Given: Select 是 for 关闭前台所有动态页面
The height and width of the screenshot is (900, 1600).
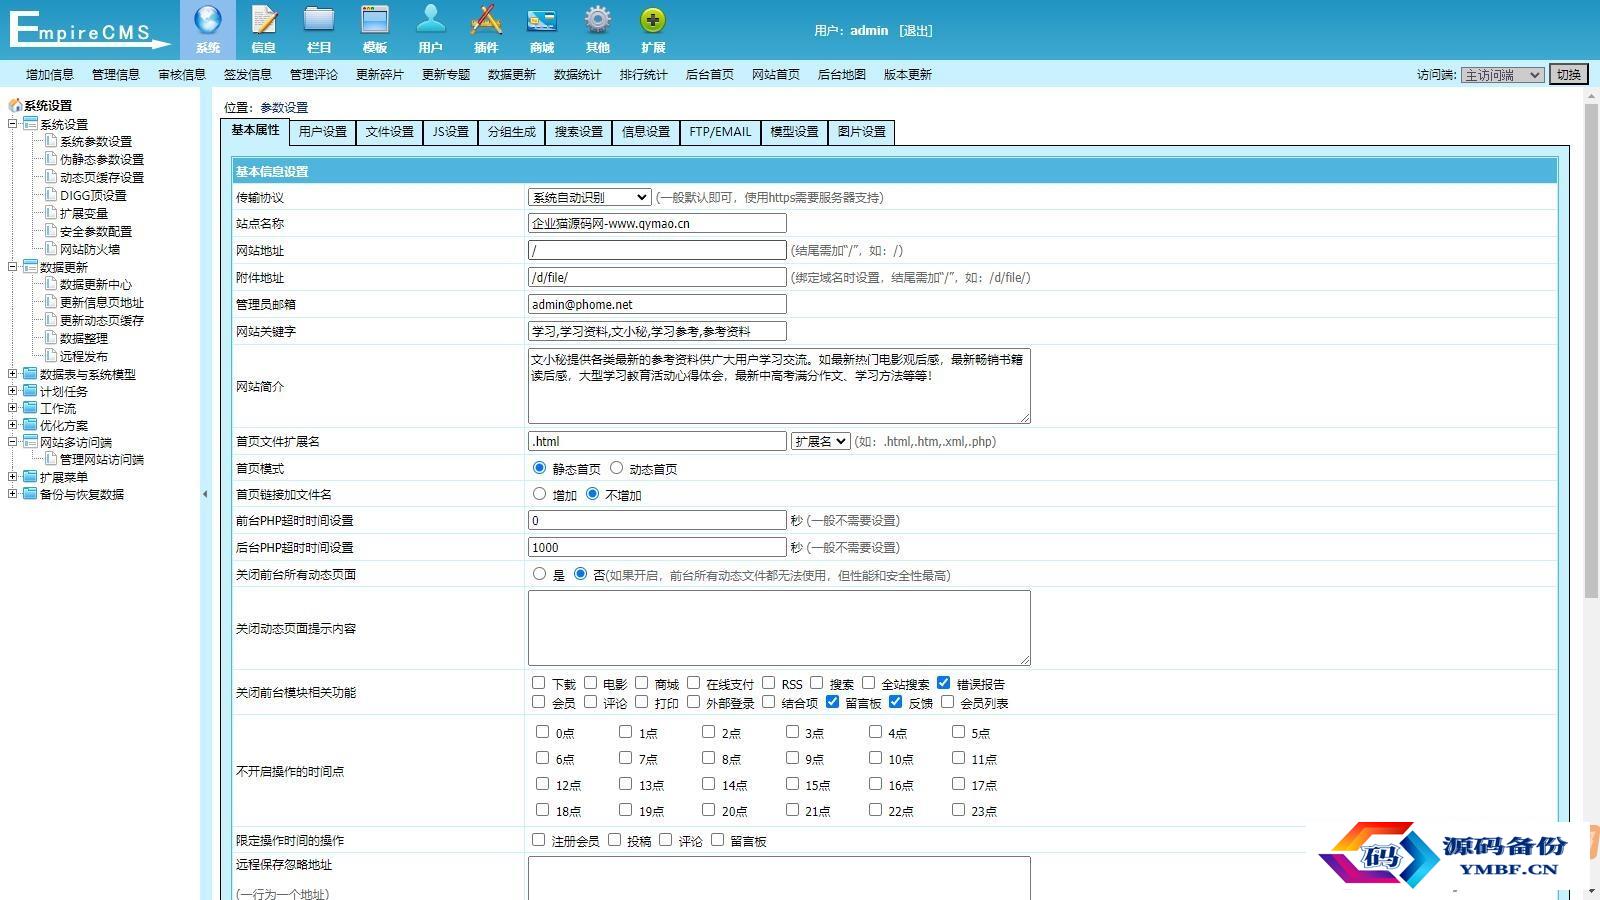Looking at the screenshot, I should 539,573.
